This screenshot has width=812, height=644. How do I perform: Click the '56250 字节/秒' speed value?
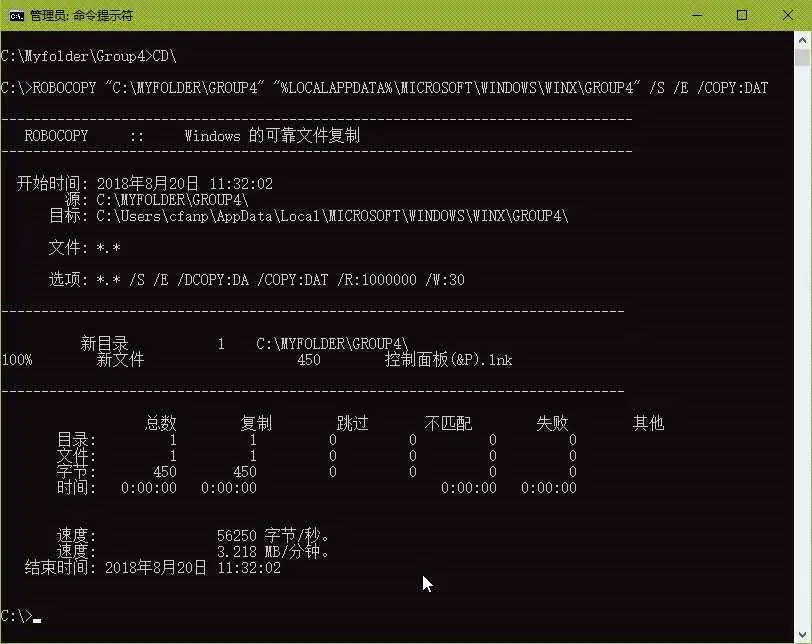273,535
